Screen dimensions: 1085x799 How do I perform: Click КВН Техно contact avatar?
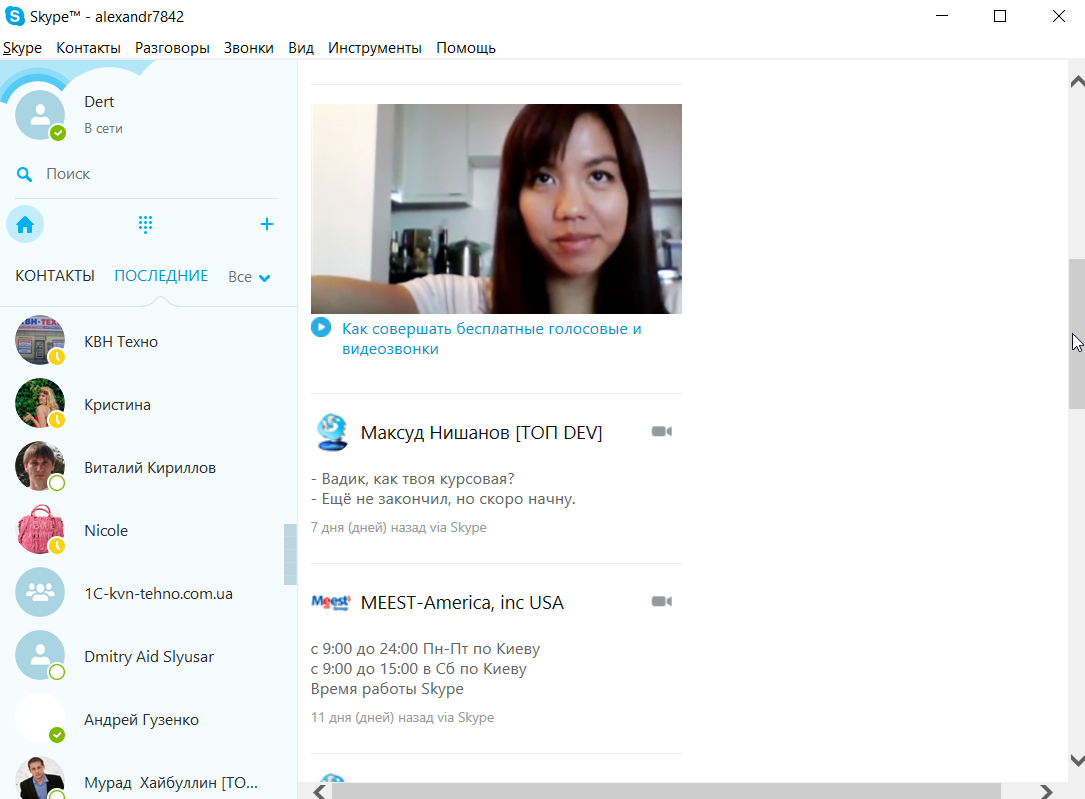[x=40, y=340]
